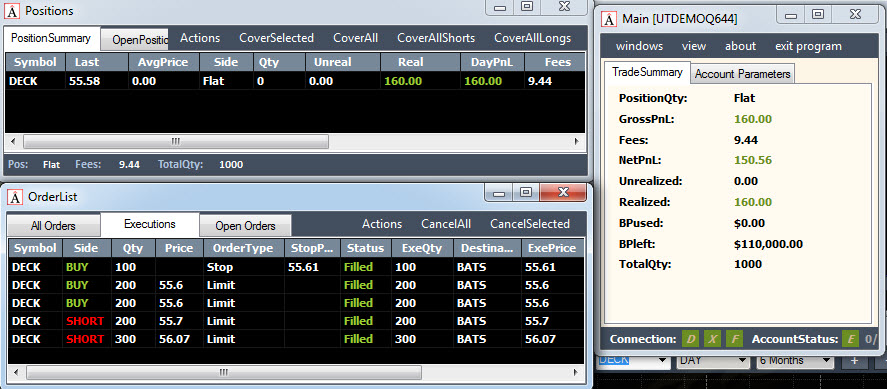Click the OrderList window app icon

click(14, 197)
